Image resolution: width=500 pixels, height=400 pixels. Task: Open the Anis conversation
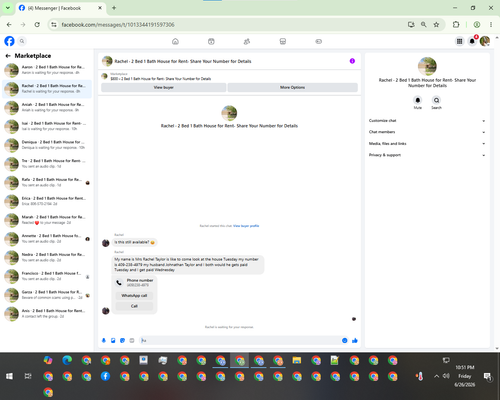coord(47,313)
